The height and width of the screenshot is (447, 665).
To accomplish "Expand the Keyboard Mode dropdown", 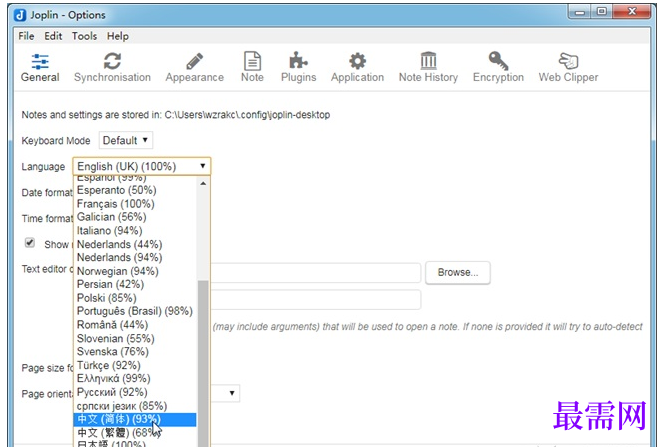I will tap(126, 140).
